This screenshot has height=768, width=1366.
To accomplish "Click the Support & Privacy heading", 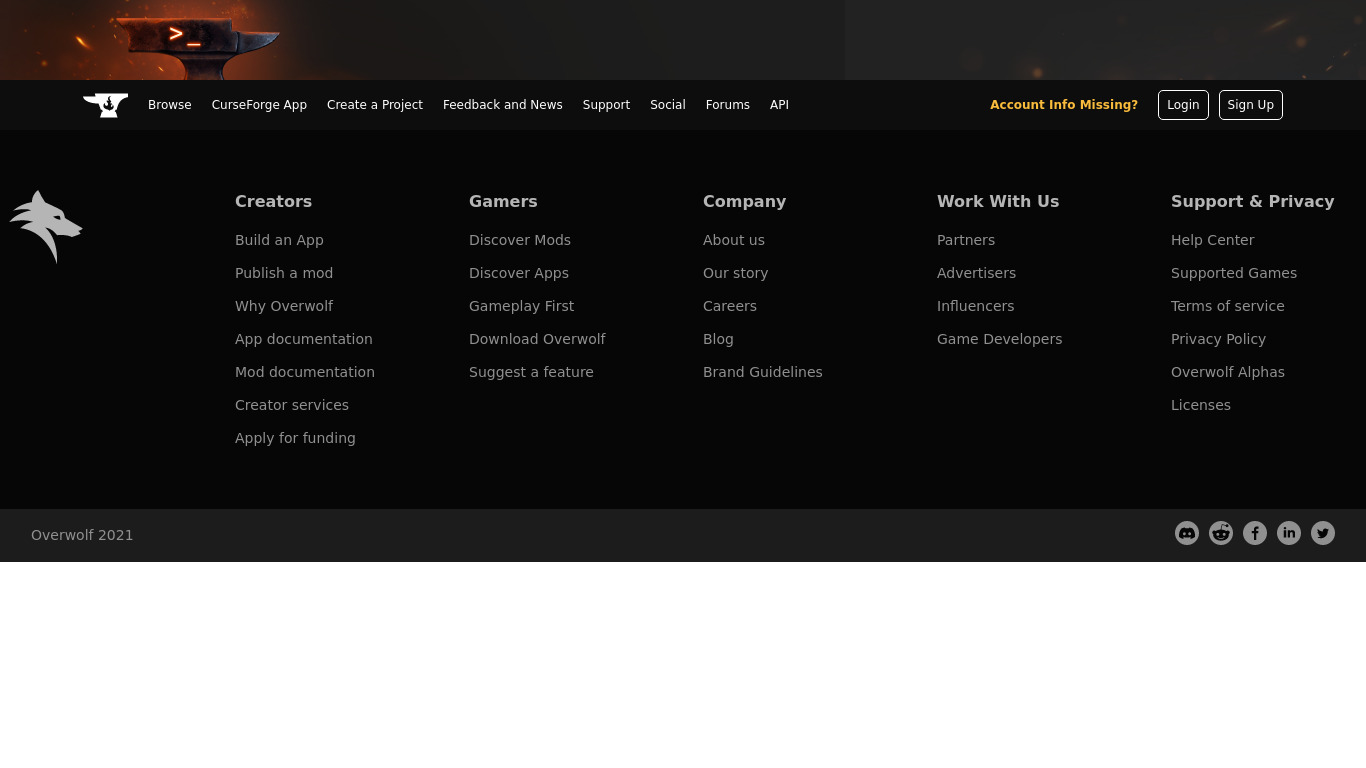I will (1252, 201).
